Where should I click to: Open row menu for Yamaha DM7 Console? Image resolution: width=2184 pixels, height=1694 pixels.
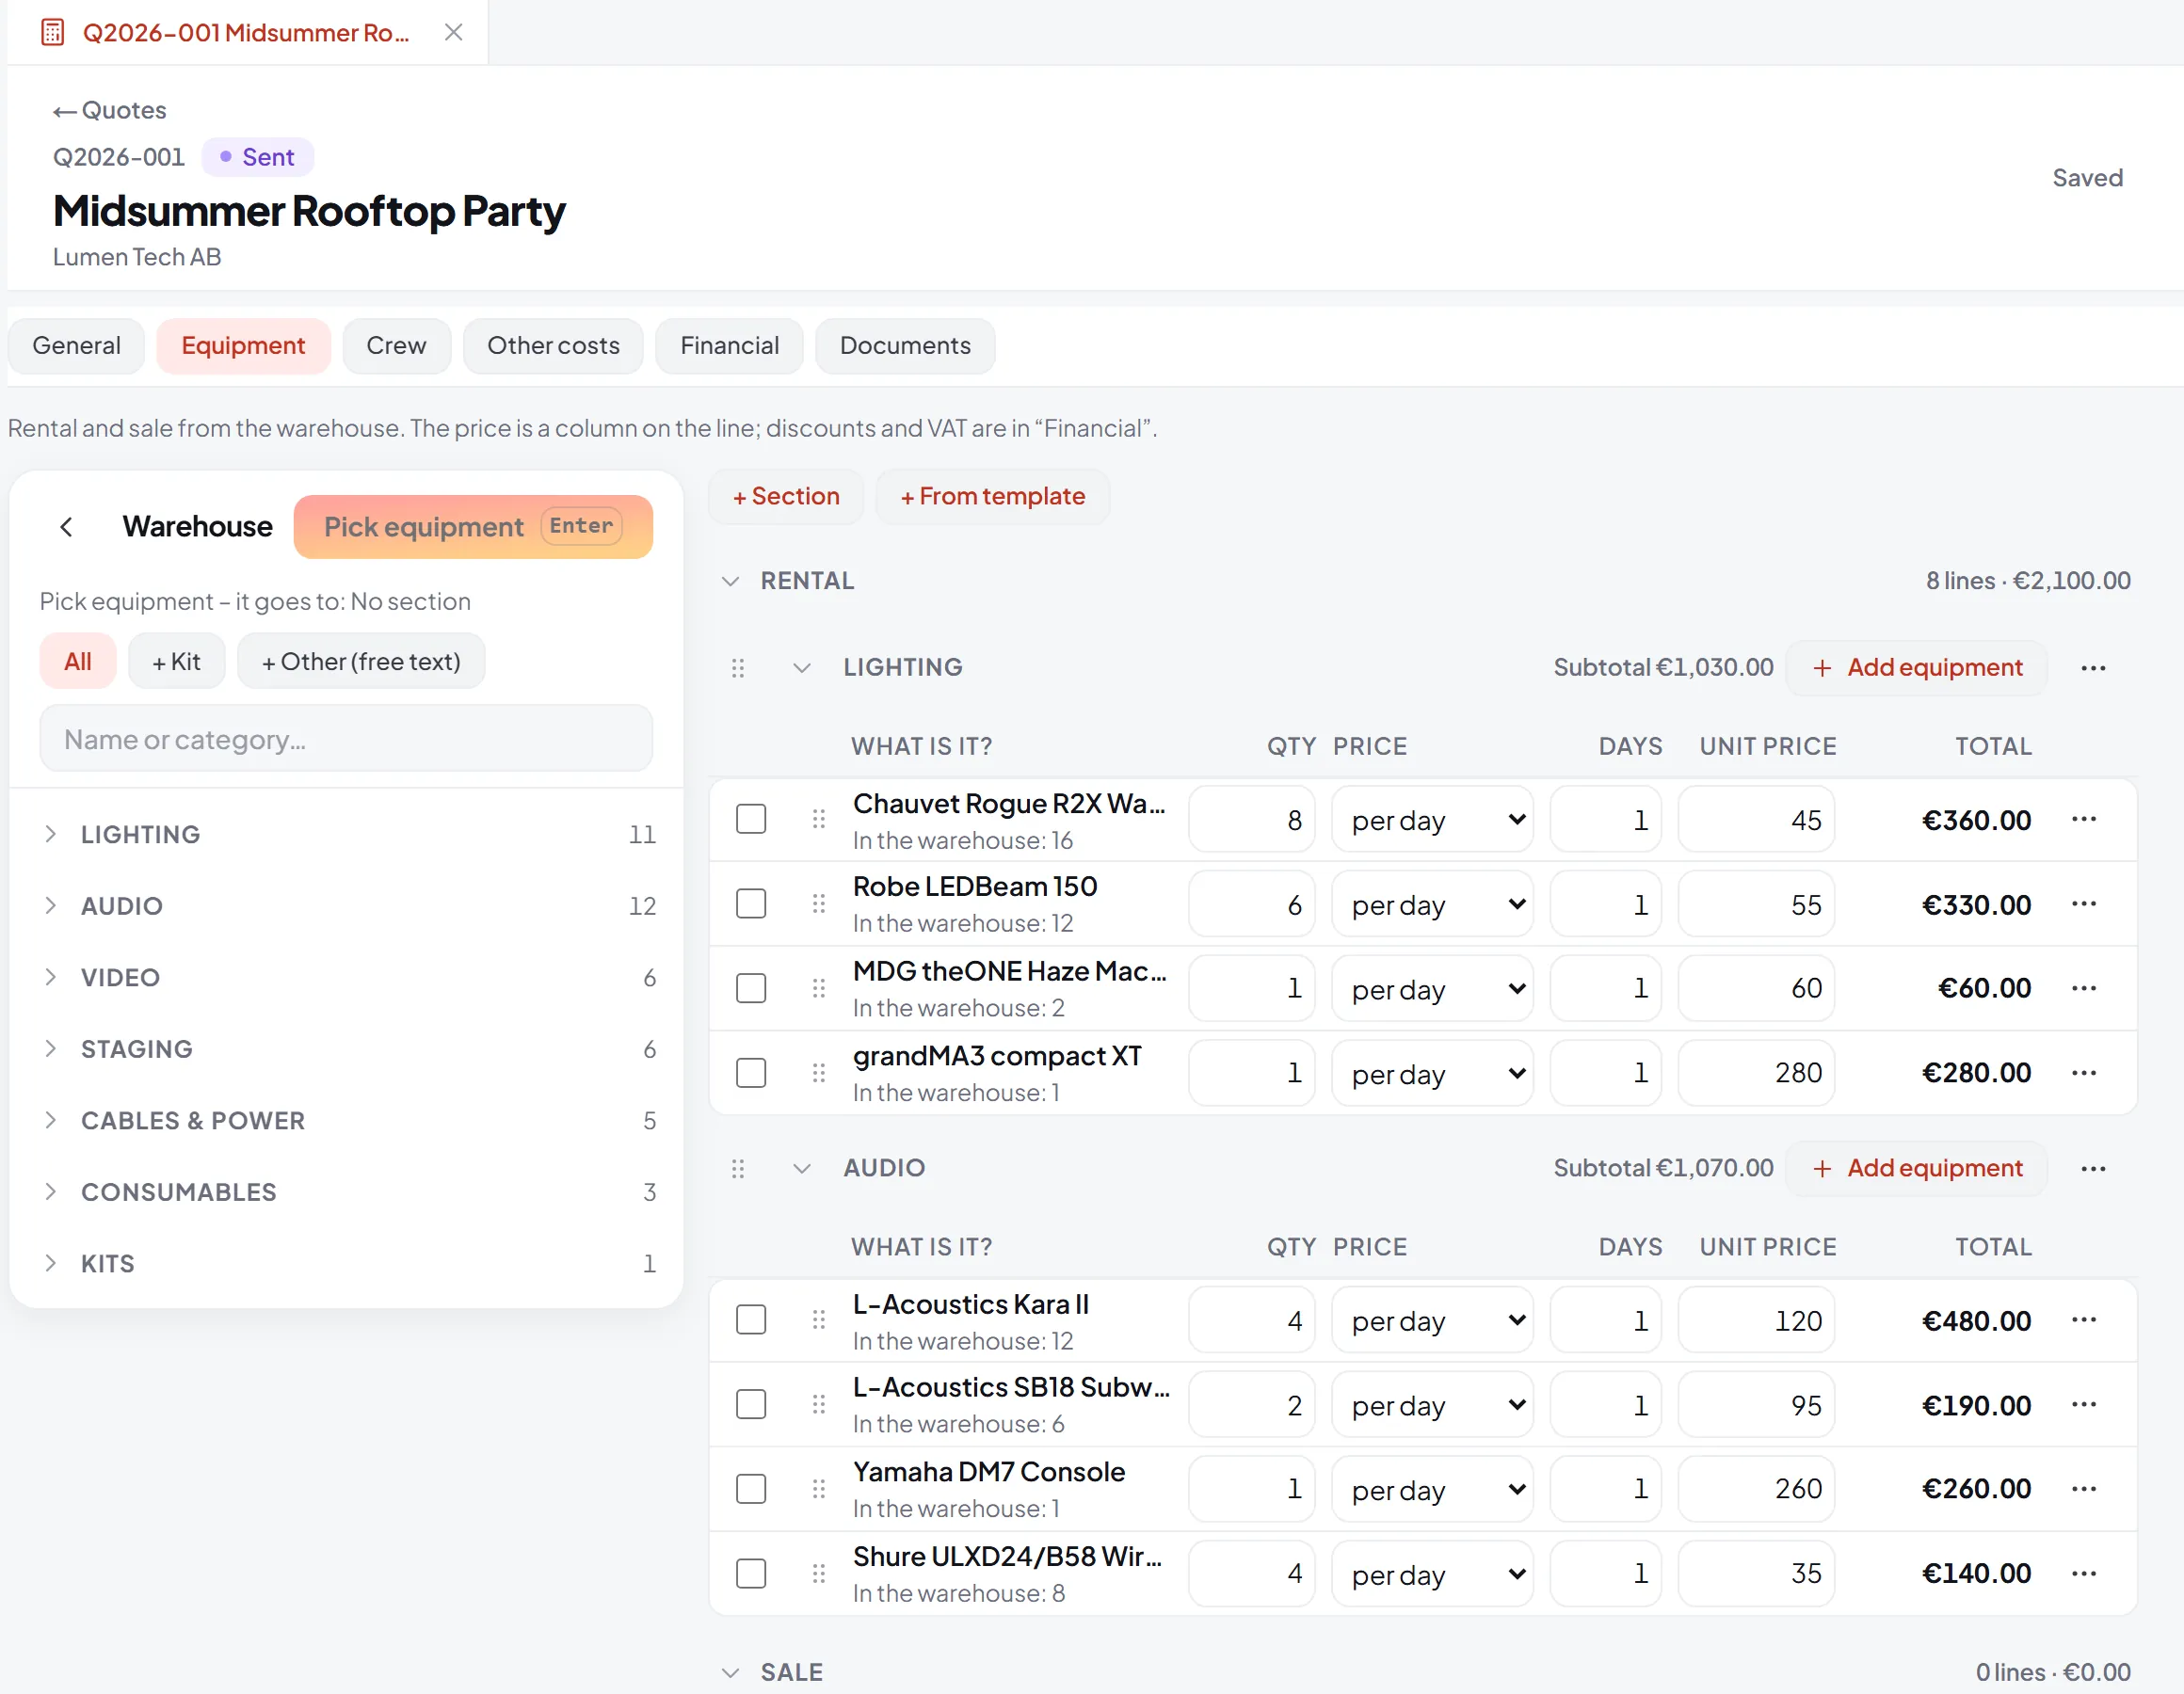[2084, 1489]
